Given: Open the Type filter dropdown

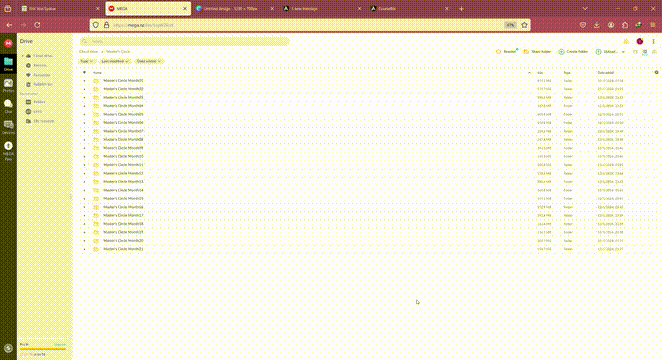Looking at the screenshot, I should point(87,61).
